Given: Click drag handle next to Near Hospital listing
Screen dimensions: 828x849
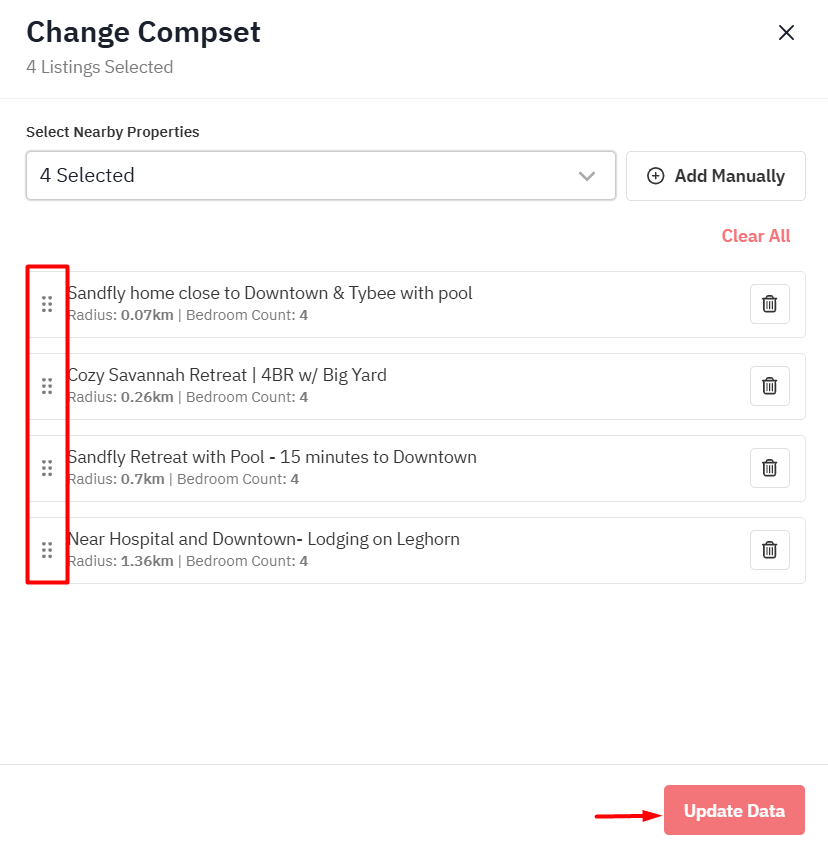Looking at the screenshot, I should [x=47, y=550].
